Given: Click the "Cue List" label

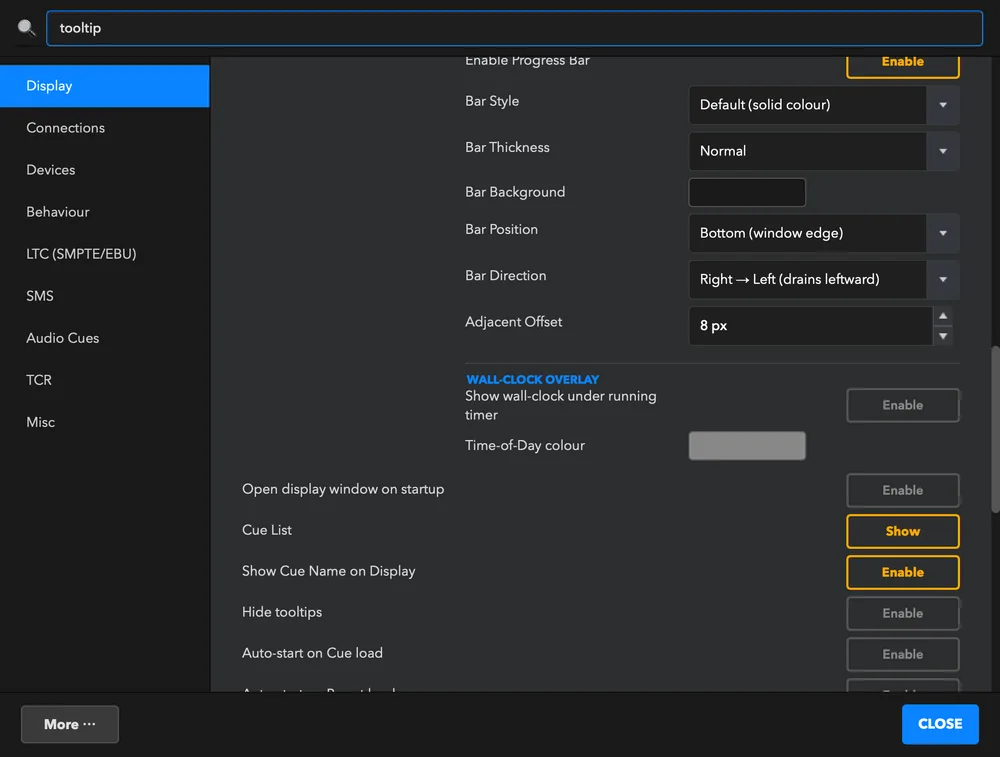Looking at the screenshot, I should click(267, 530).
